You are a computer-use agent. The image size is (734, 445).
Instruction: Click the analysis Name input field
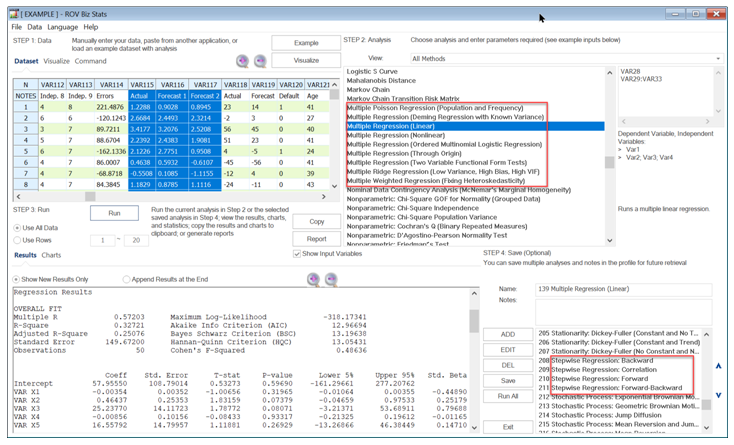click(x=623, y=289)
